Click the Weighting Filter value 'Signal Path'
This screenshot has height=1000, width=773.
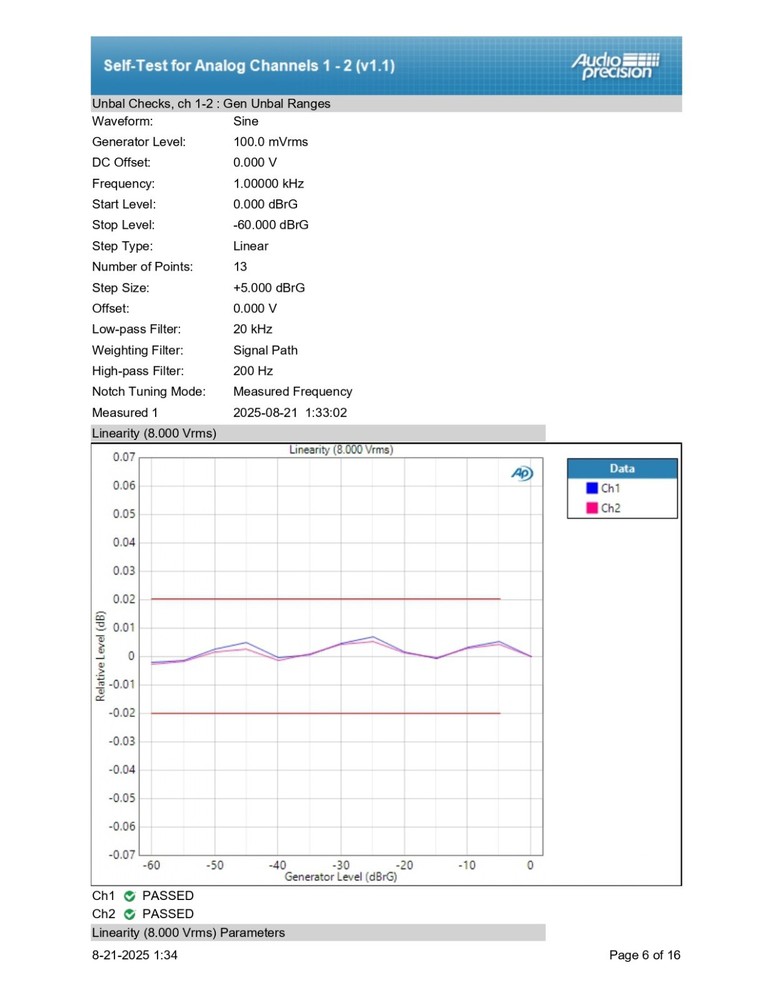(265, 350)
